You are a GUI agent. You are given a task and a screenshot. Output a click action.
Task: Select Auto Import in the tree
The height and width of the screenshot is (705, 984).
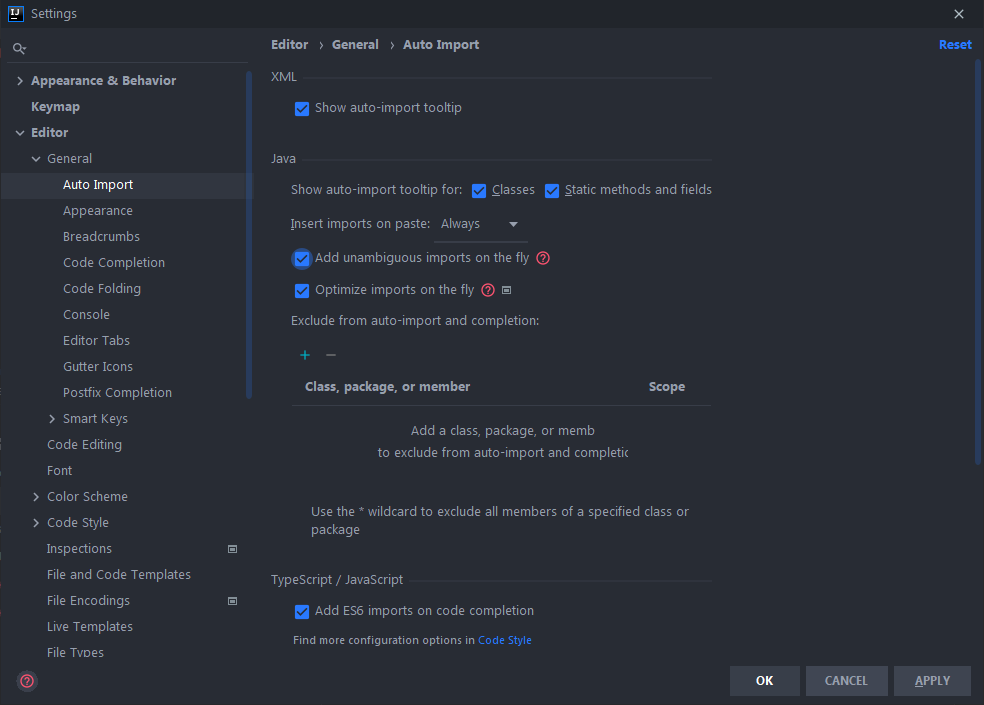98,185
